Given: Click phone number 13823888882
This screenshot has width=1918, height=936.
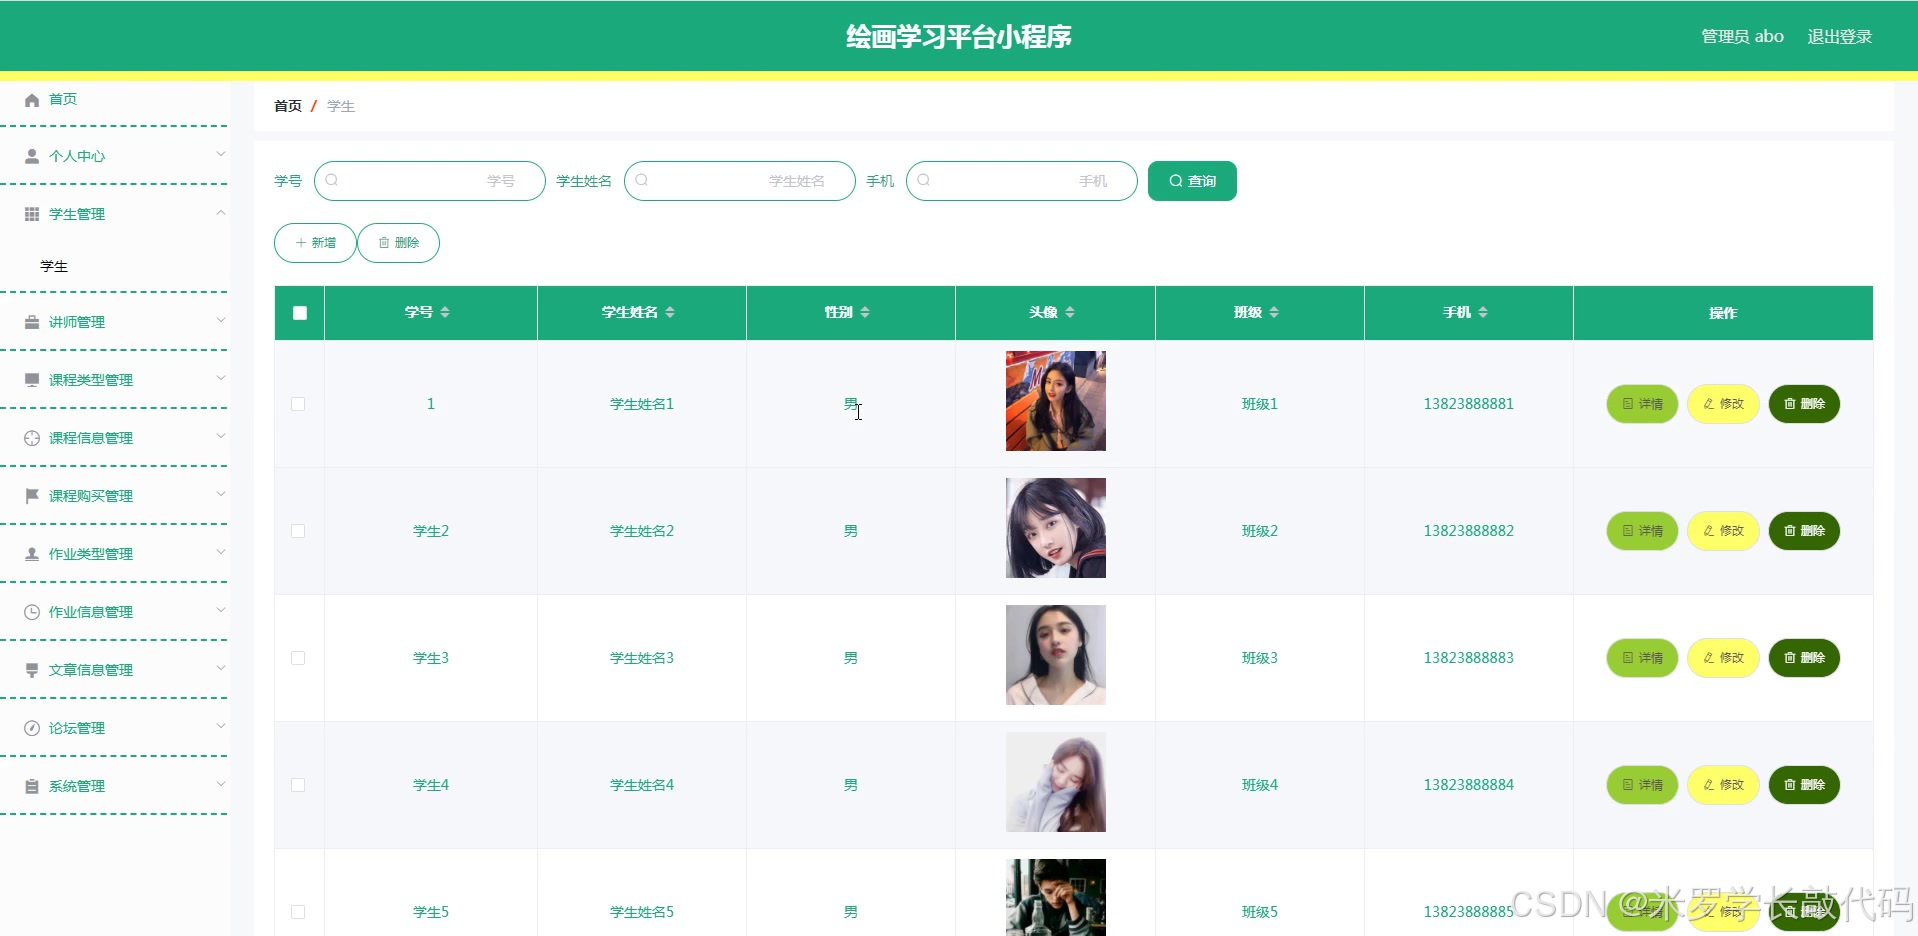Looking at the screenshot, I should coord(1469,531).
